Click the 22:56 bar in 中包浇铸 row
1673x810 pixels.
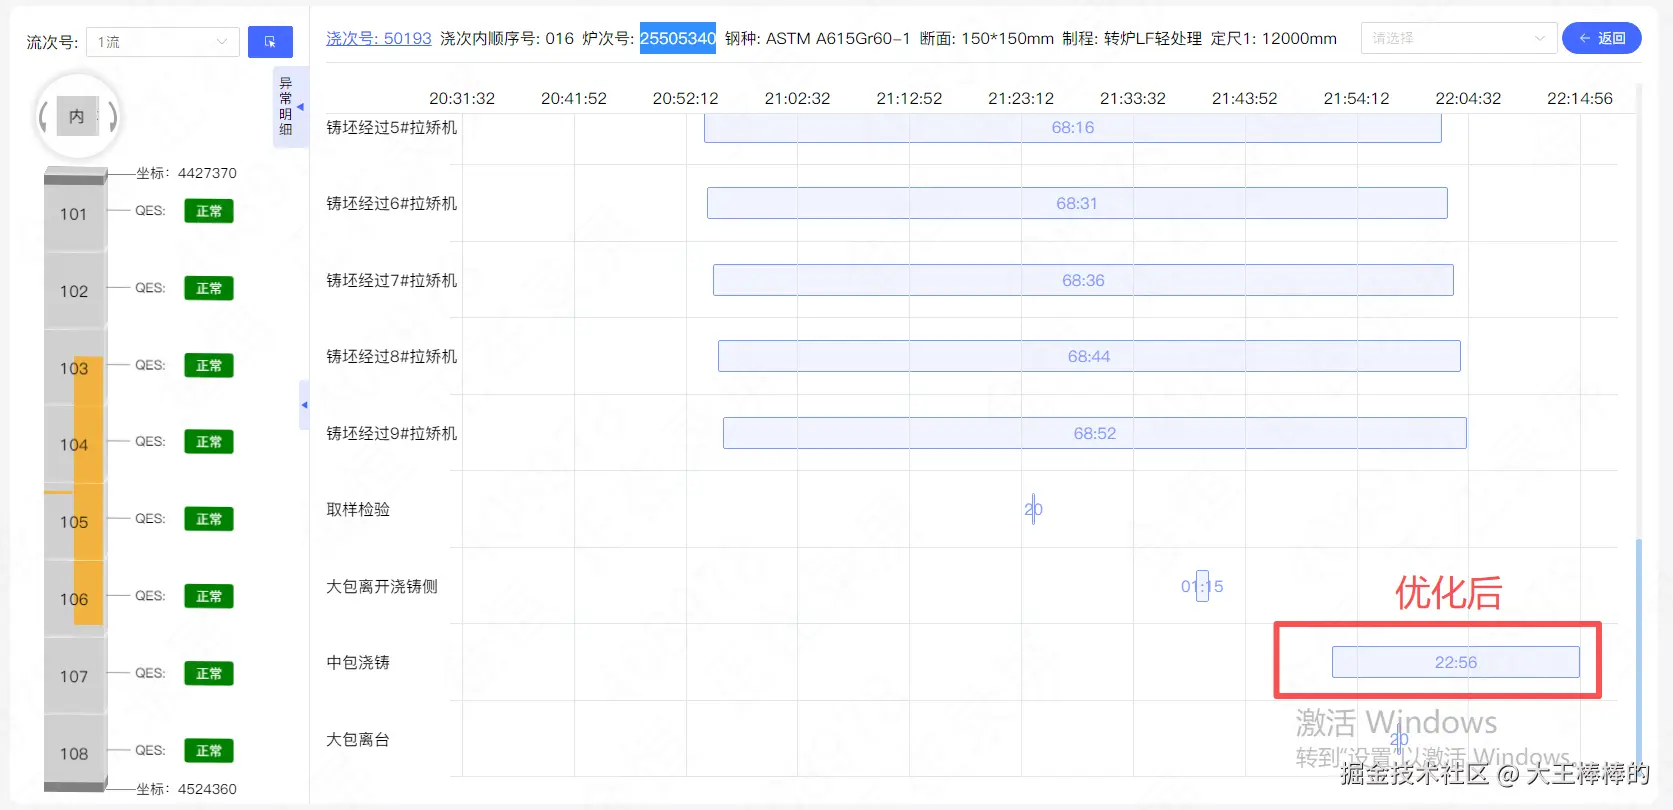1456,662
